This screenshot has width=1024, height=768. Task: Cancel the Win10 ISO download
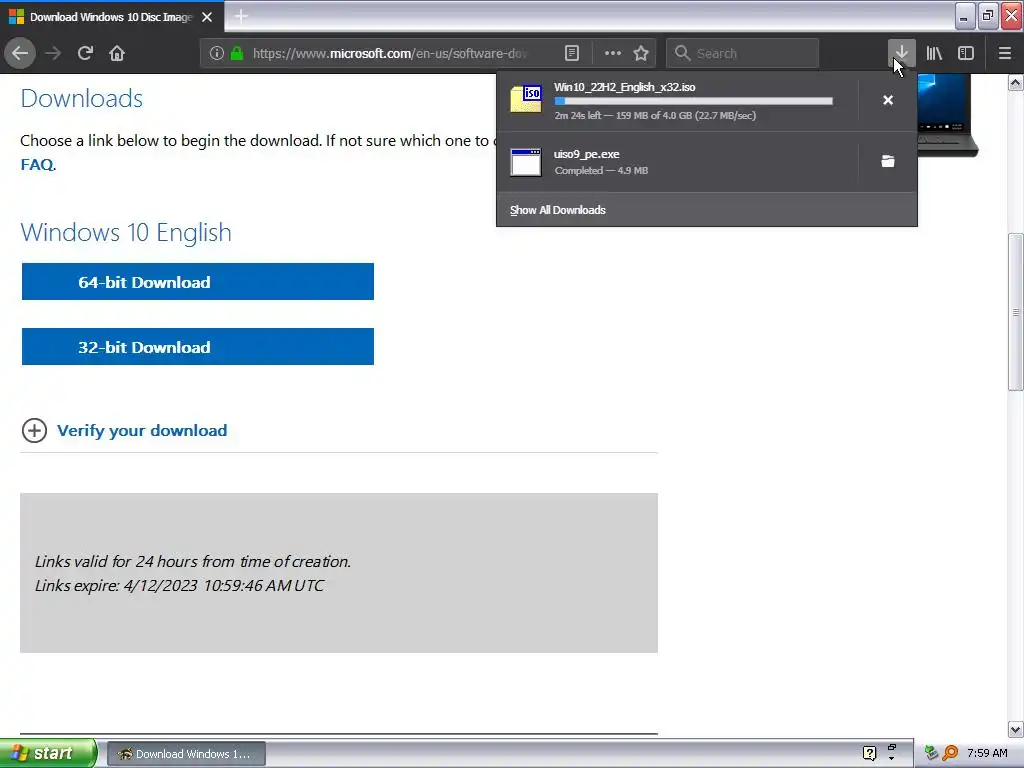[x=888, y=100]
